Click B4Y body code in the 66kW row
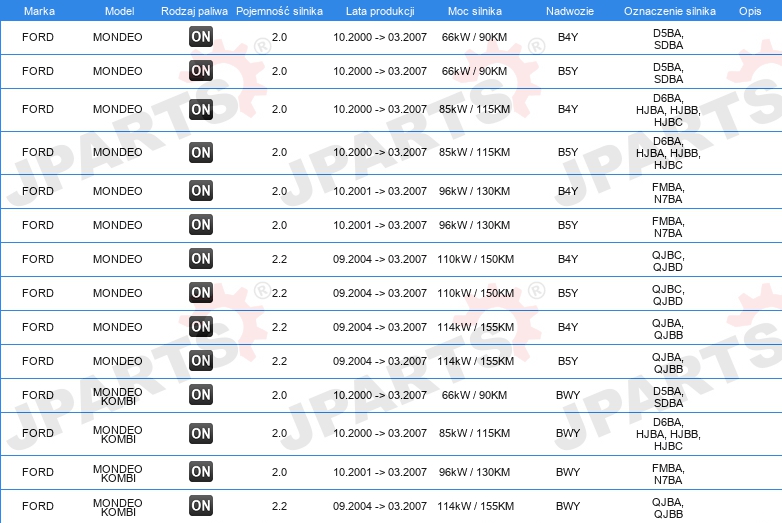This screenshot has height=523, width=782. [568, 37]
